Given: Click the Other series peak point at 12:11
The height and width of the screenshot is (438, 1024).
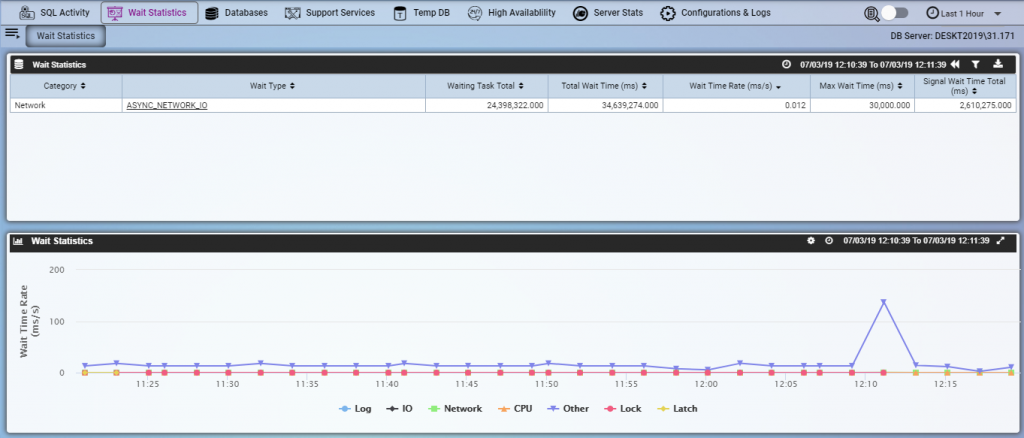Looking at the screenshot, I should [x=884, y=302].
